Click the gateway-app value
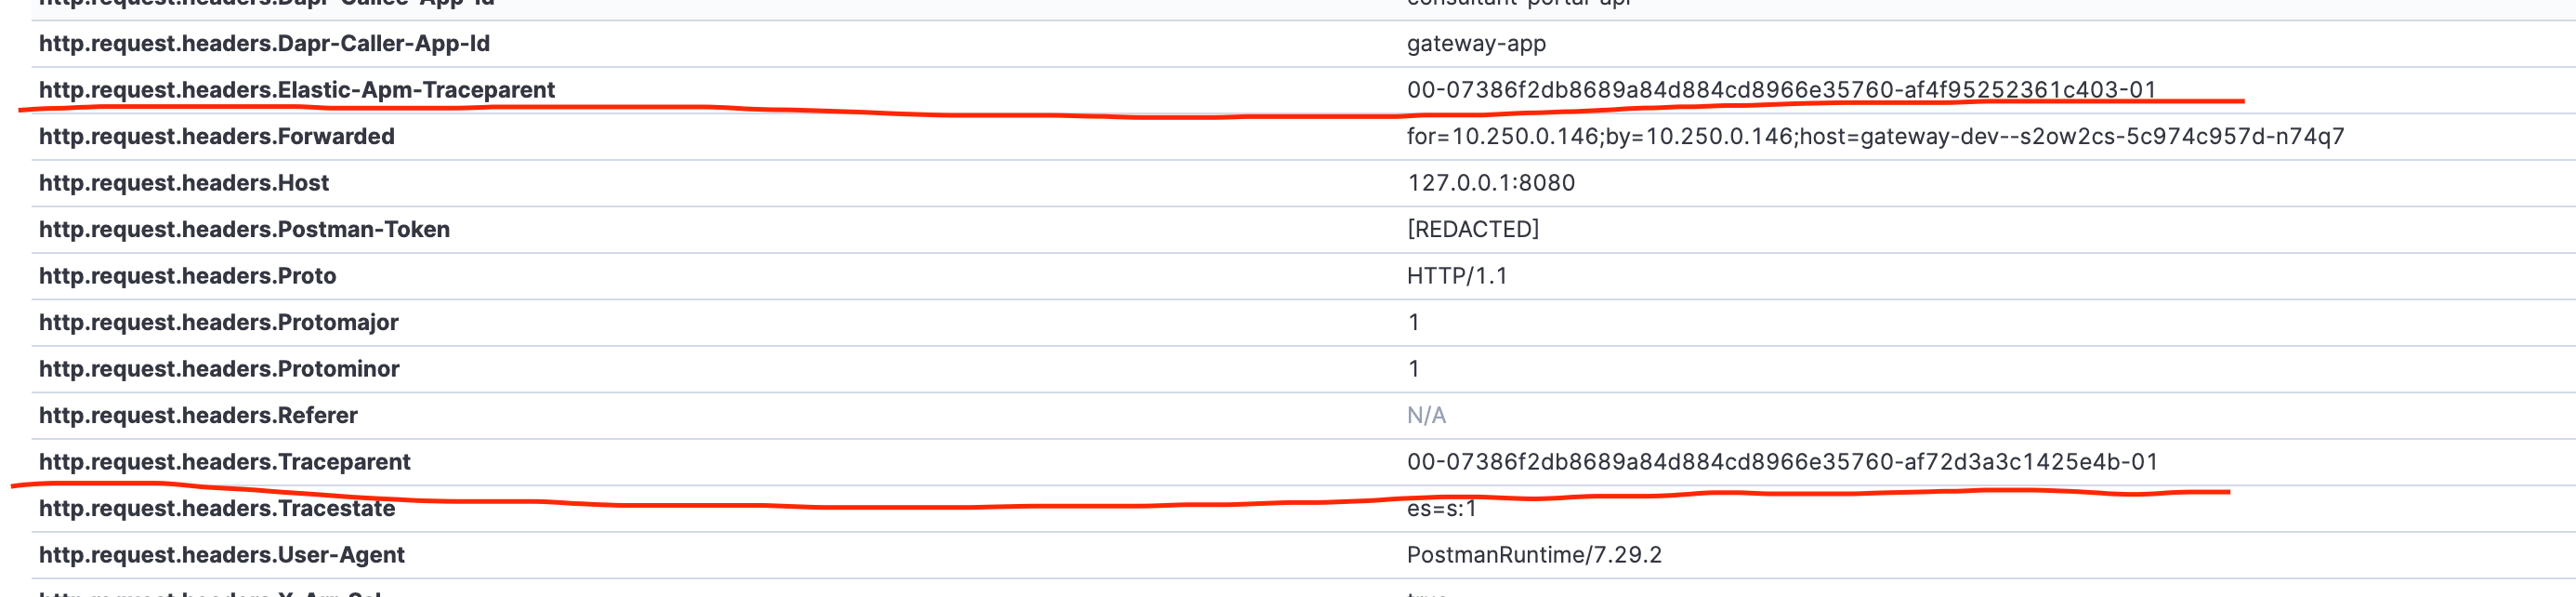The width and height of the screenshot is (2576, 597). click(x=1476, y=44)
